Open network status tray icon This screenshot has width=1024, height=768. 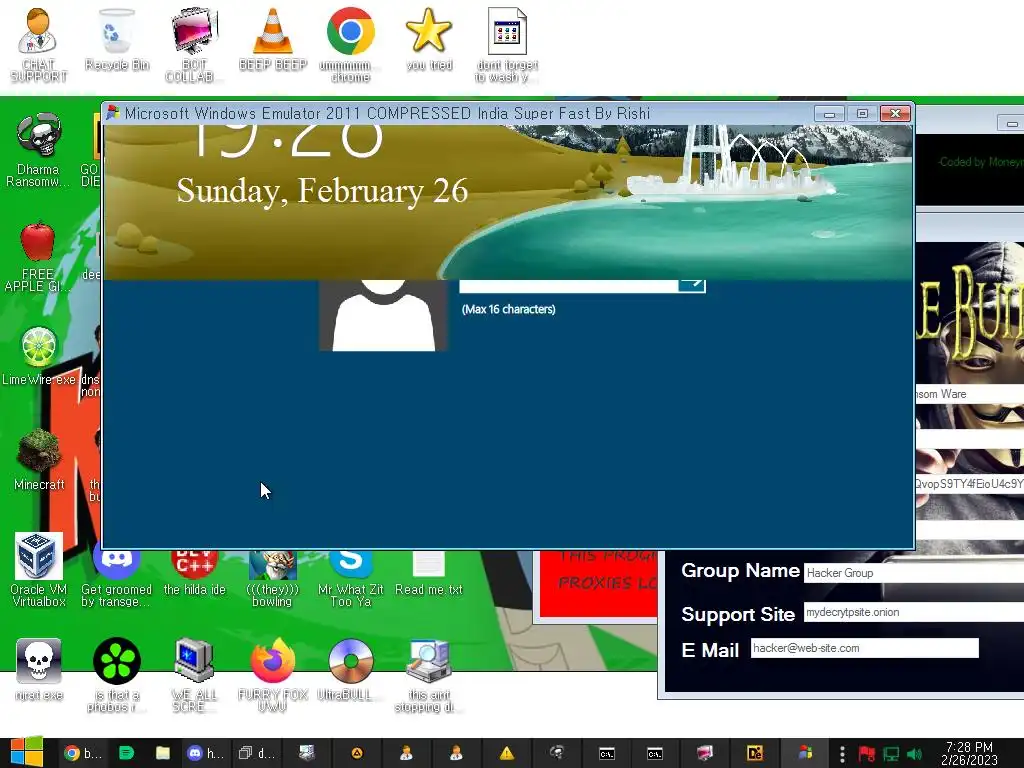(891, 754)
